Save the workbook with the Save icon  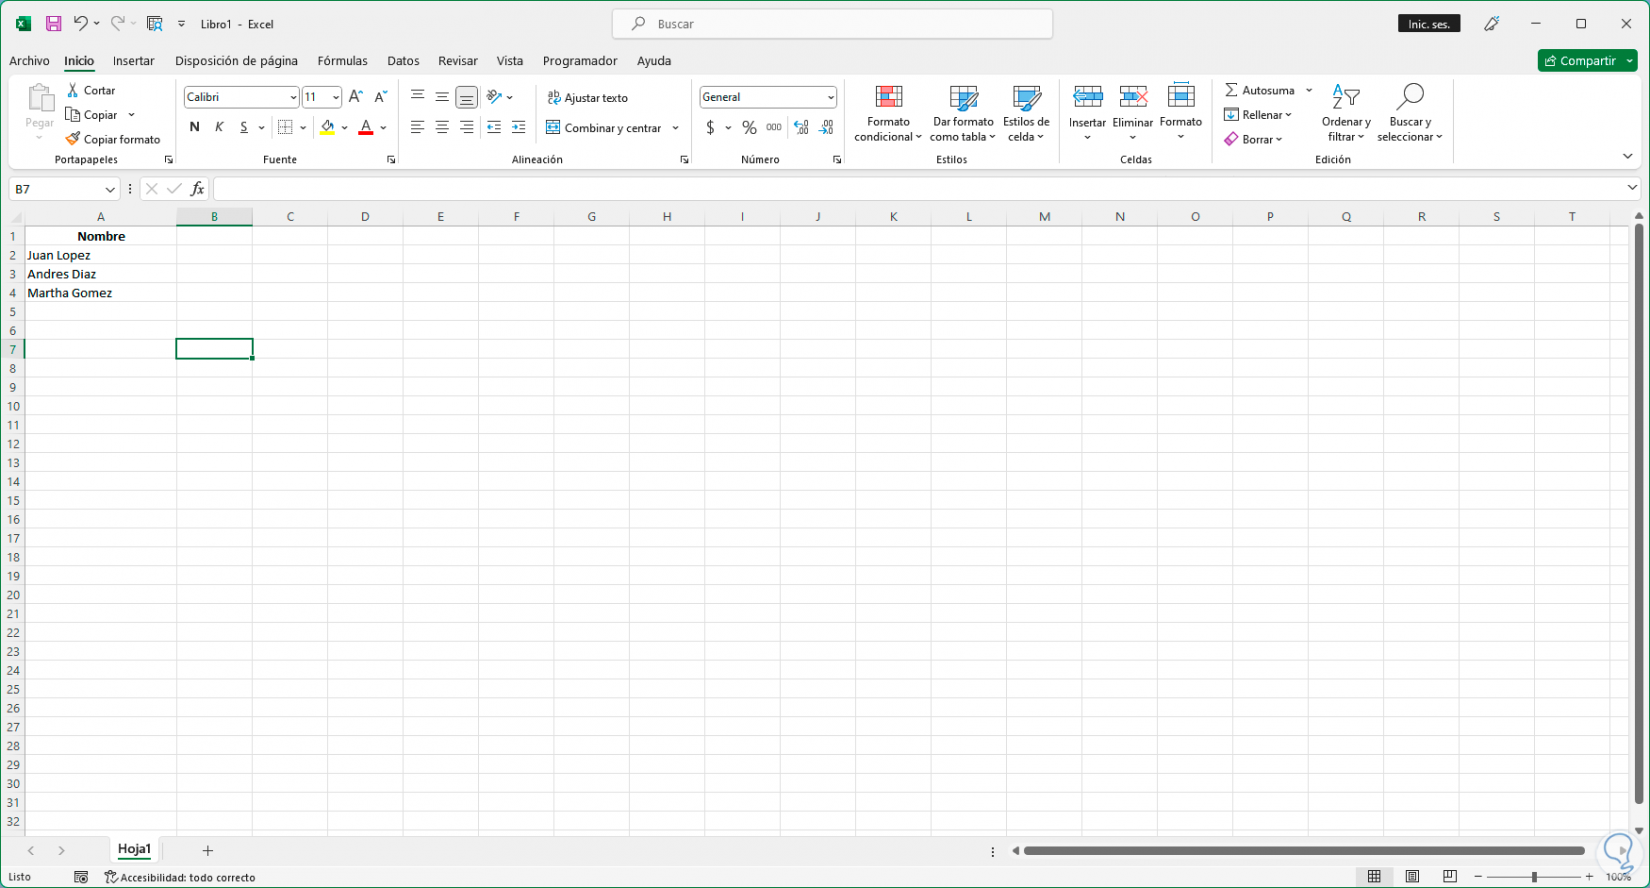54,24
